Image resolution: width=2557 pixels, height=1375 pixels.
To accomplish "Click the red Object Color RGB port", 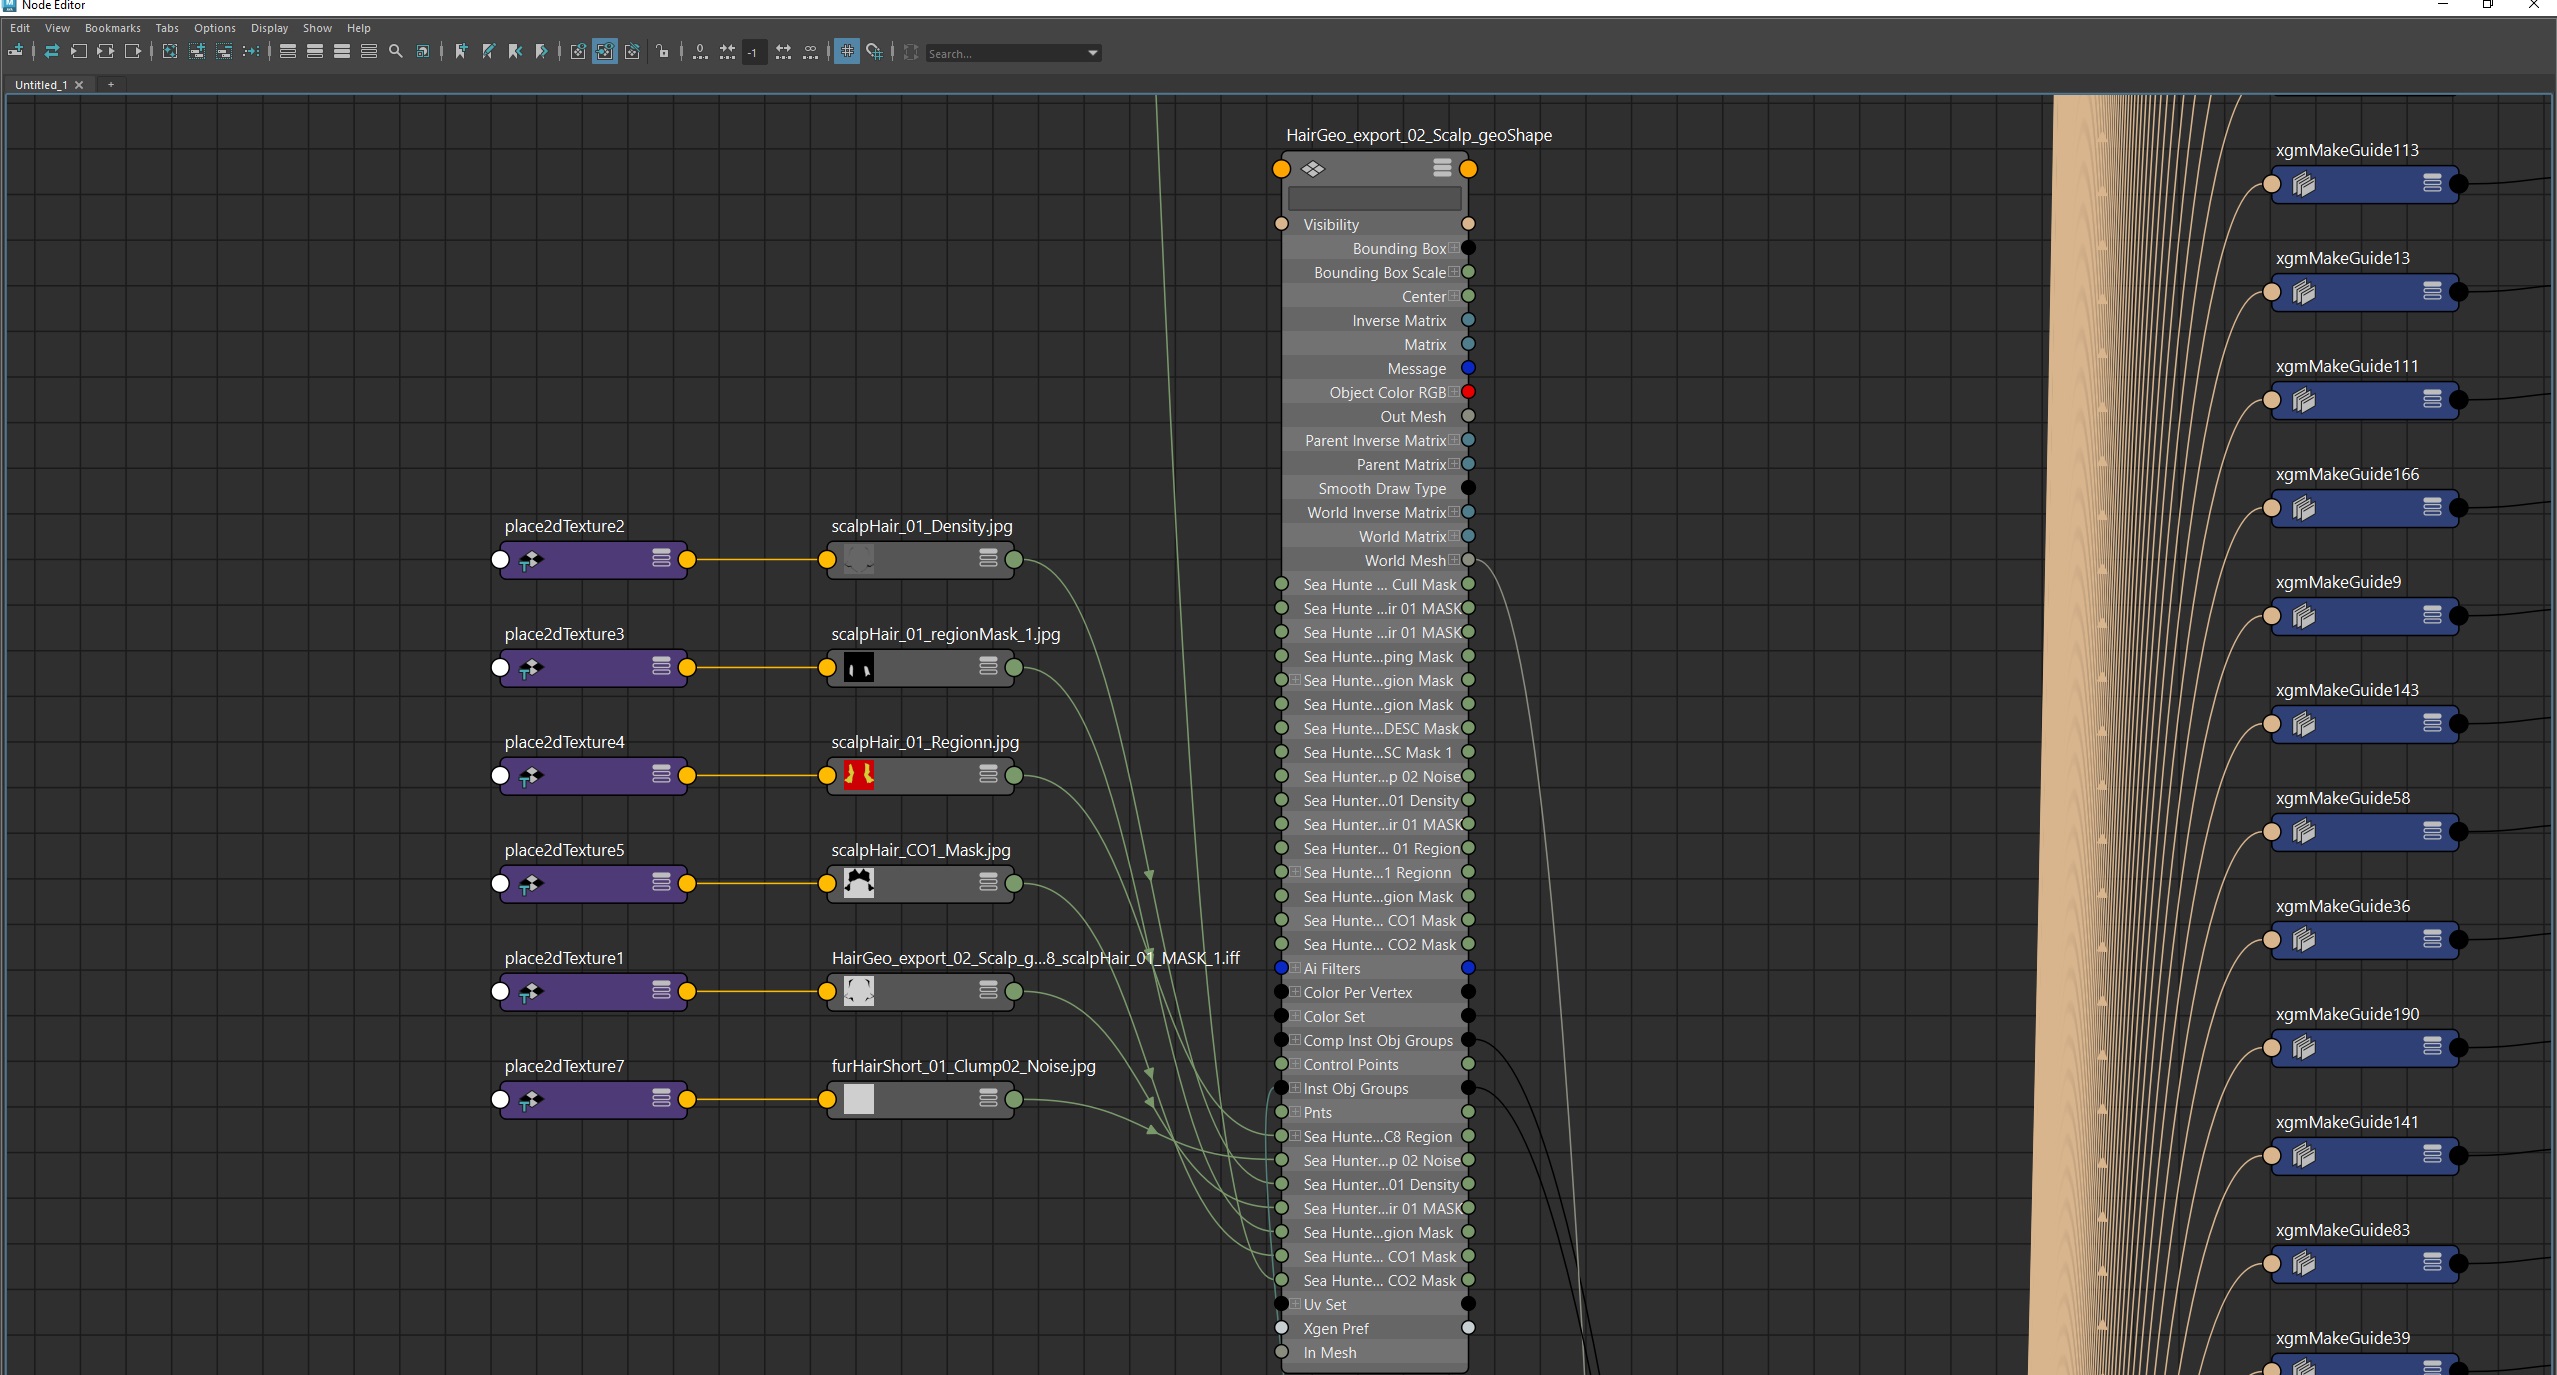I will [x=1467, y=392].
